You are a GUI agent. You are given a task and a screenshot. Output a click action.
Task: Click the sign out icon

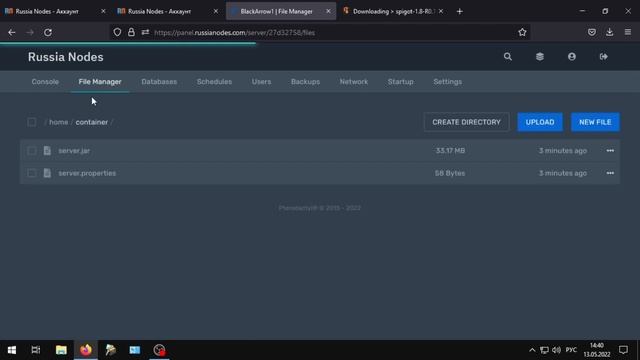(x=604, y=57)
